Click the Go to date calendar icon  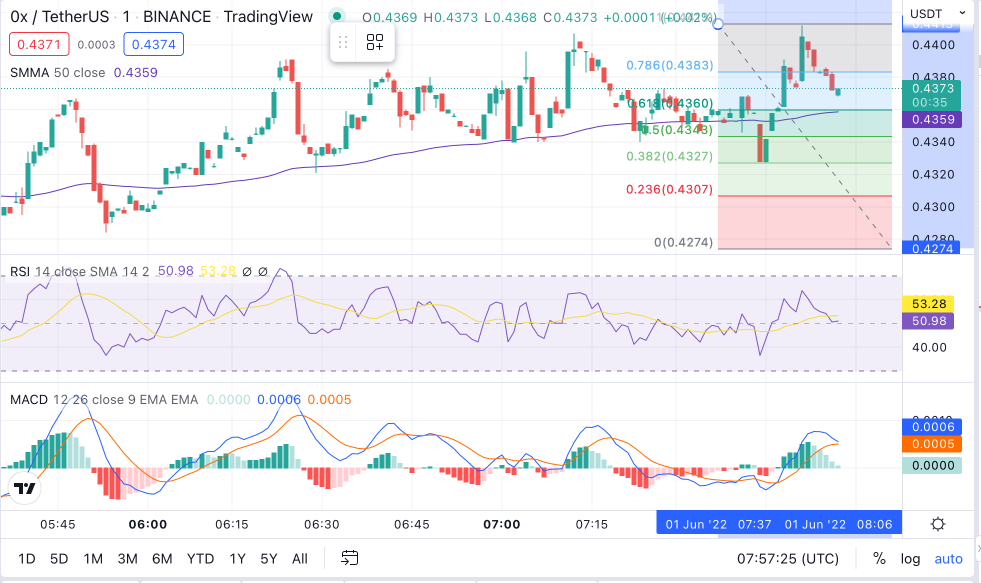pos(350,558)
